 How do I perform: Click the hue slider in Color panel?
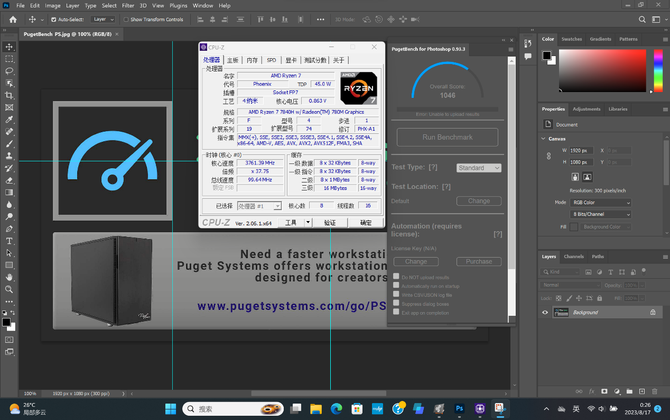[x=658, y=70]
